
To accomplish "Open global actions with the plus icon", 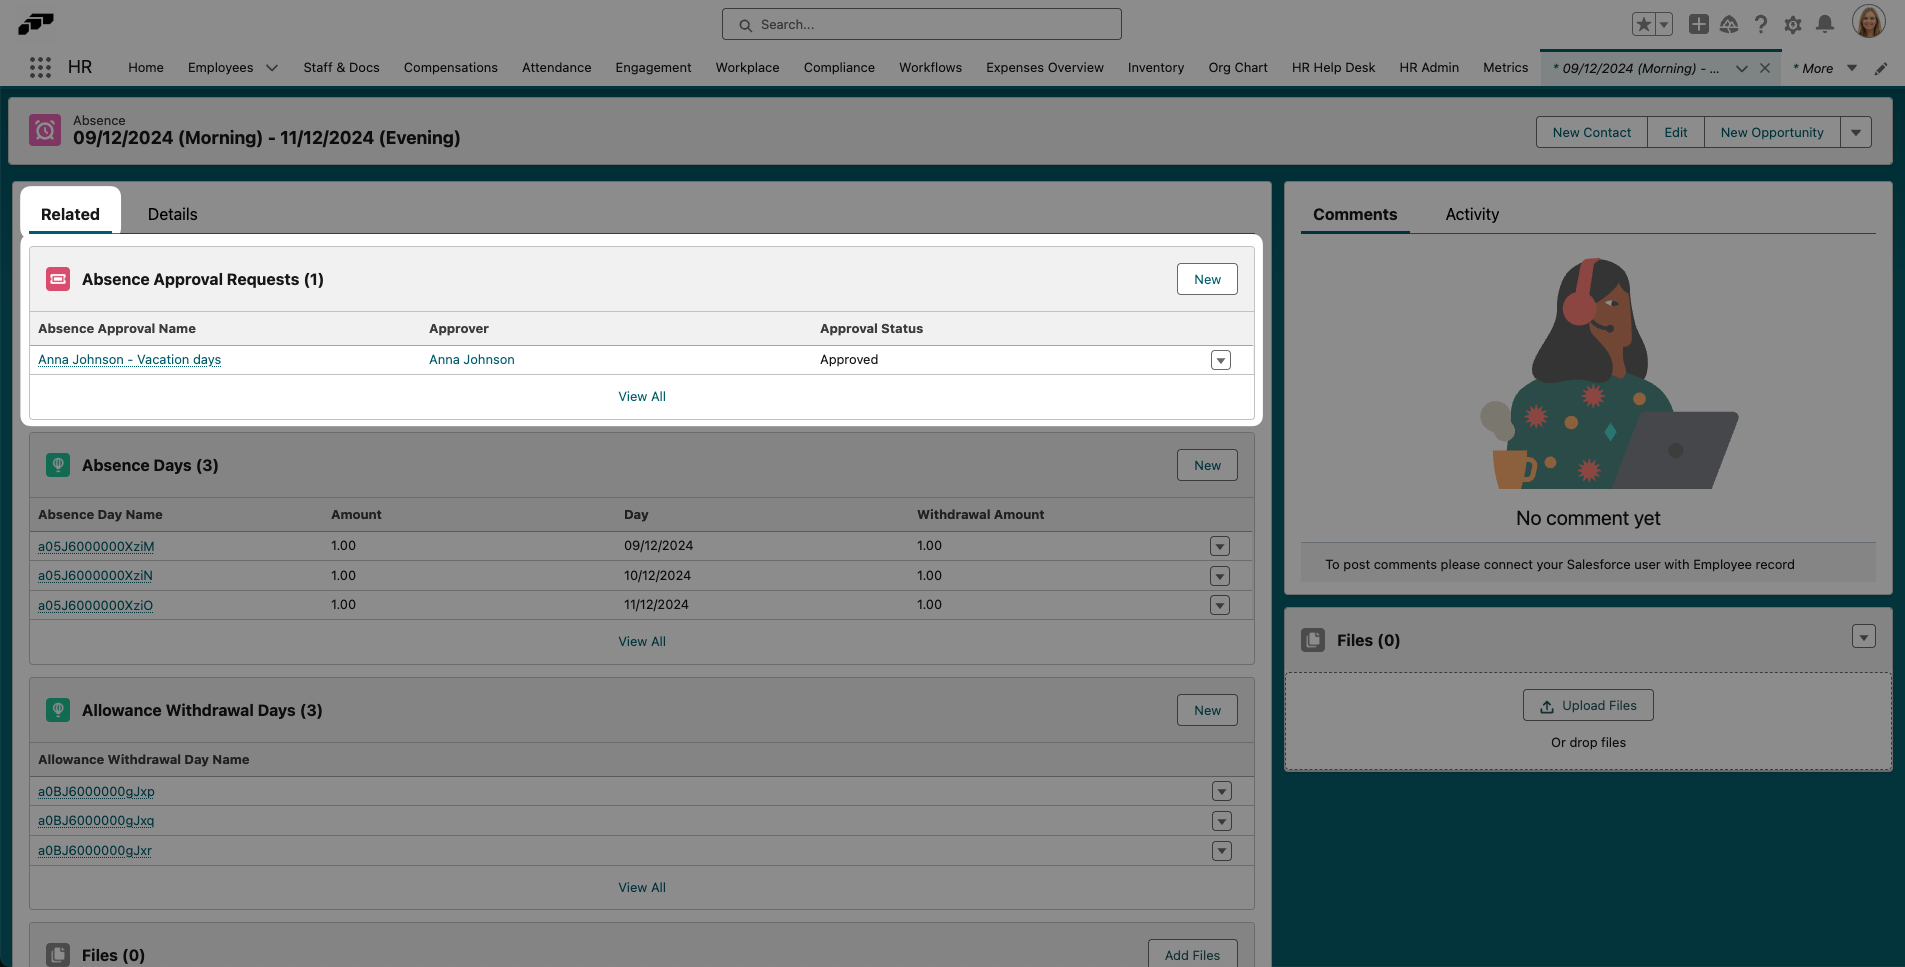I will click(x=1698, y=24).
